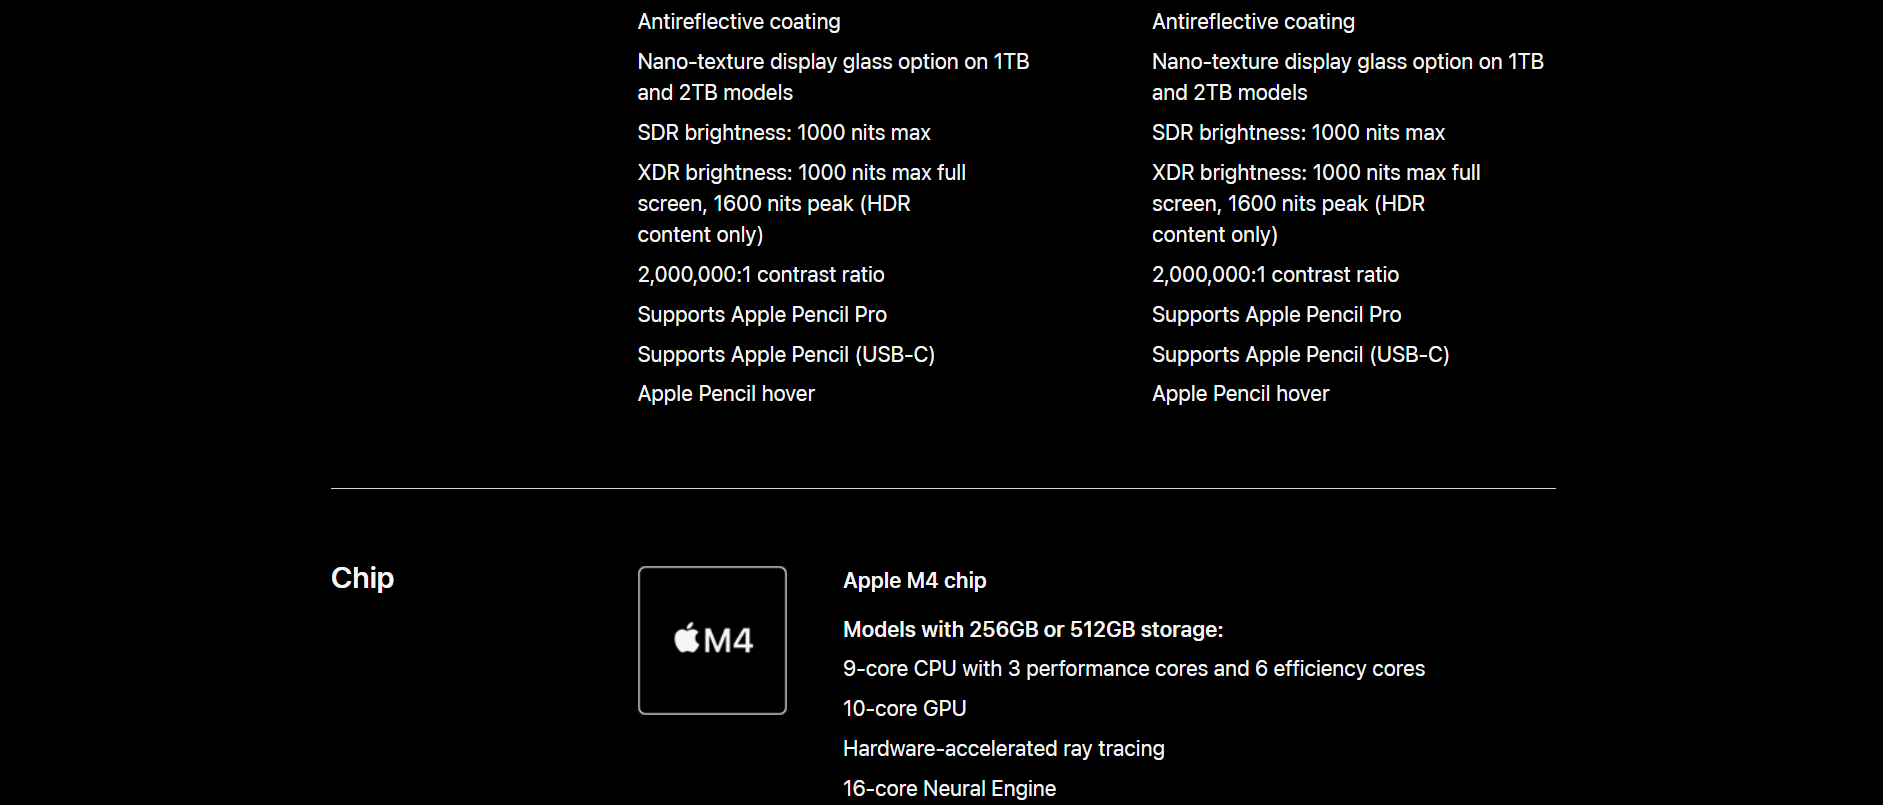Screen dimensions: 1883x805
Task: Click the Hardware-accelerated ray tracing line
Action: [x=1003, y=749]
